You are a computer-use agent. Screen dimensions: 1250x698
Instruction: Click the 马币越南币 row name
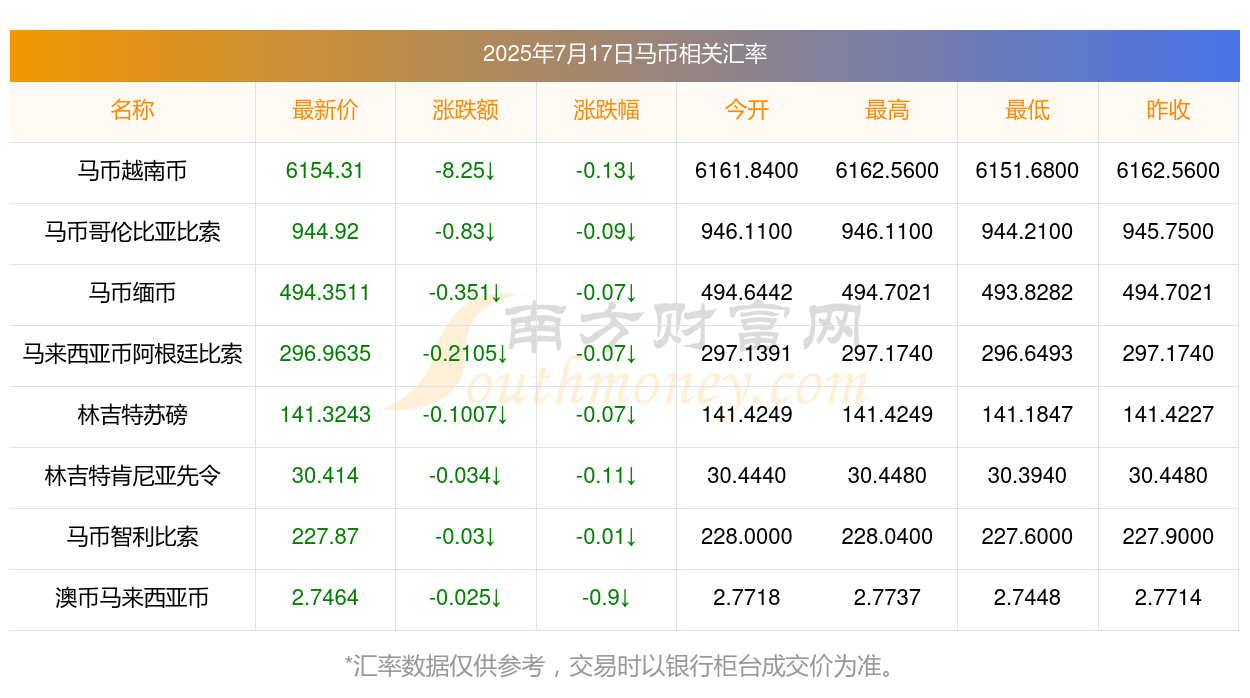pos(132,171)
